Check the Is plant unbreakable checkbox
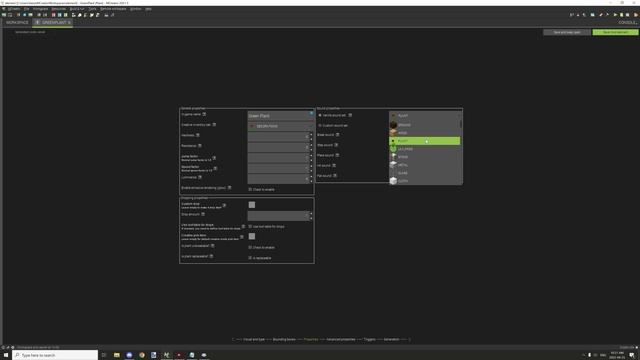The height and width of the screenshot is (360, 640). 250,247
